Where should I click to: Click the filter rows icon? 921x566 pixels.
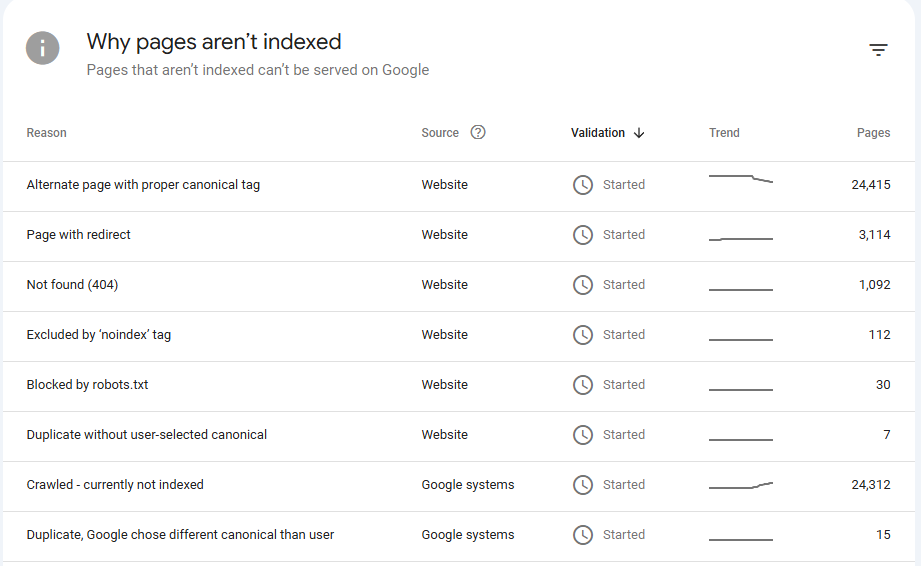[878, 50]
